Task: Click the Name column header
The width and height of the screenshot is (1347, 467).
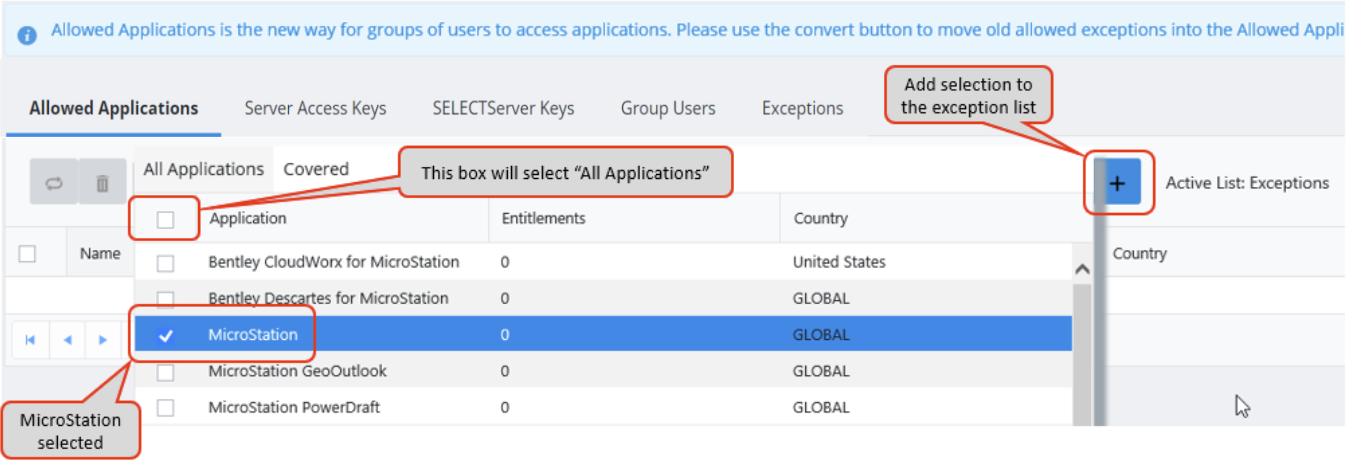Action: coord(100,254)
